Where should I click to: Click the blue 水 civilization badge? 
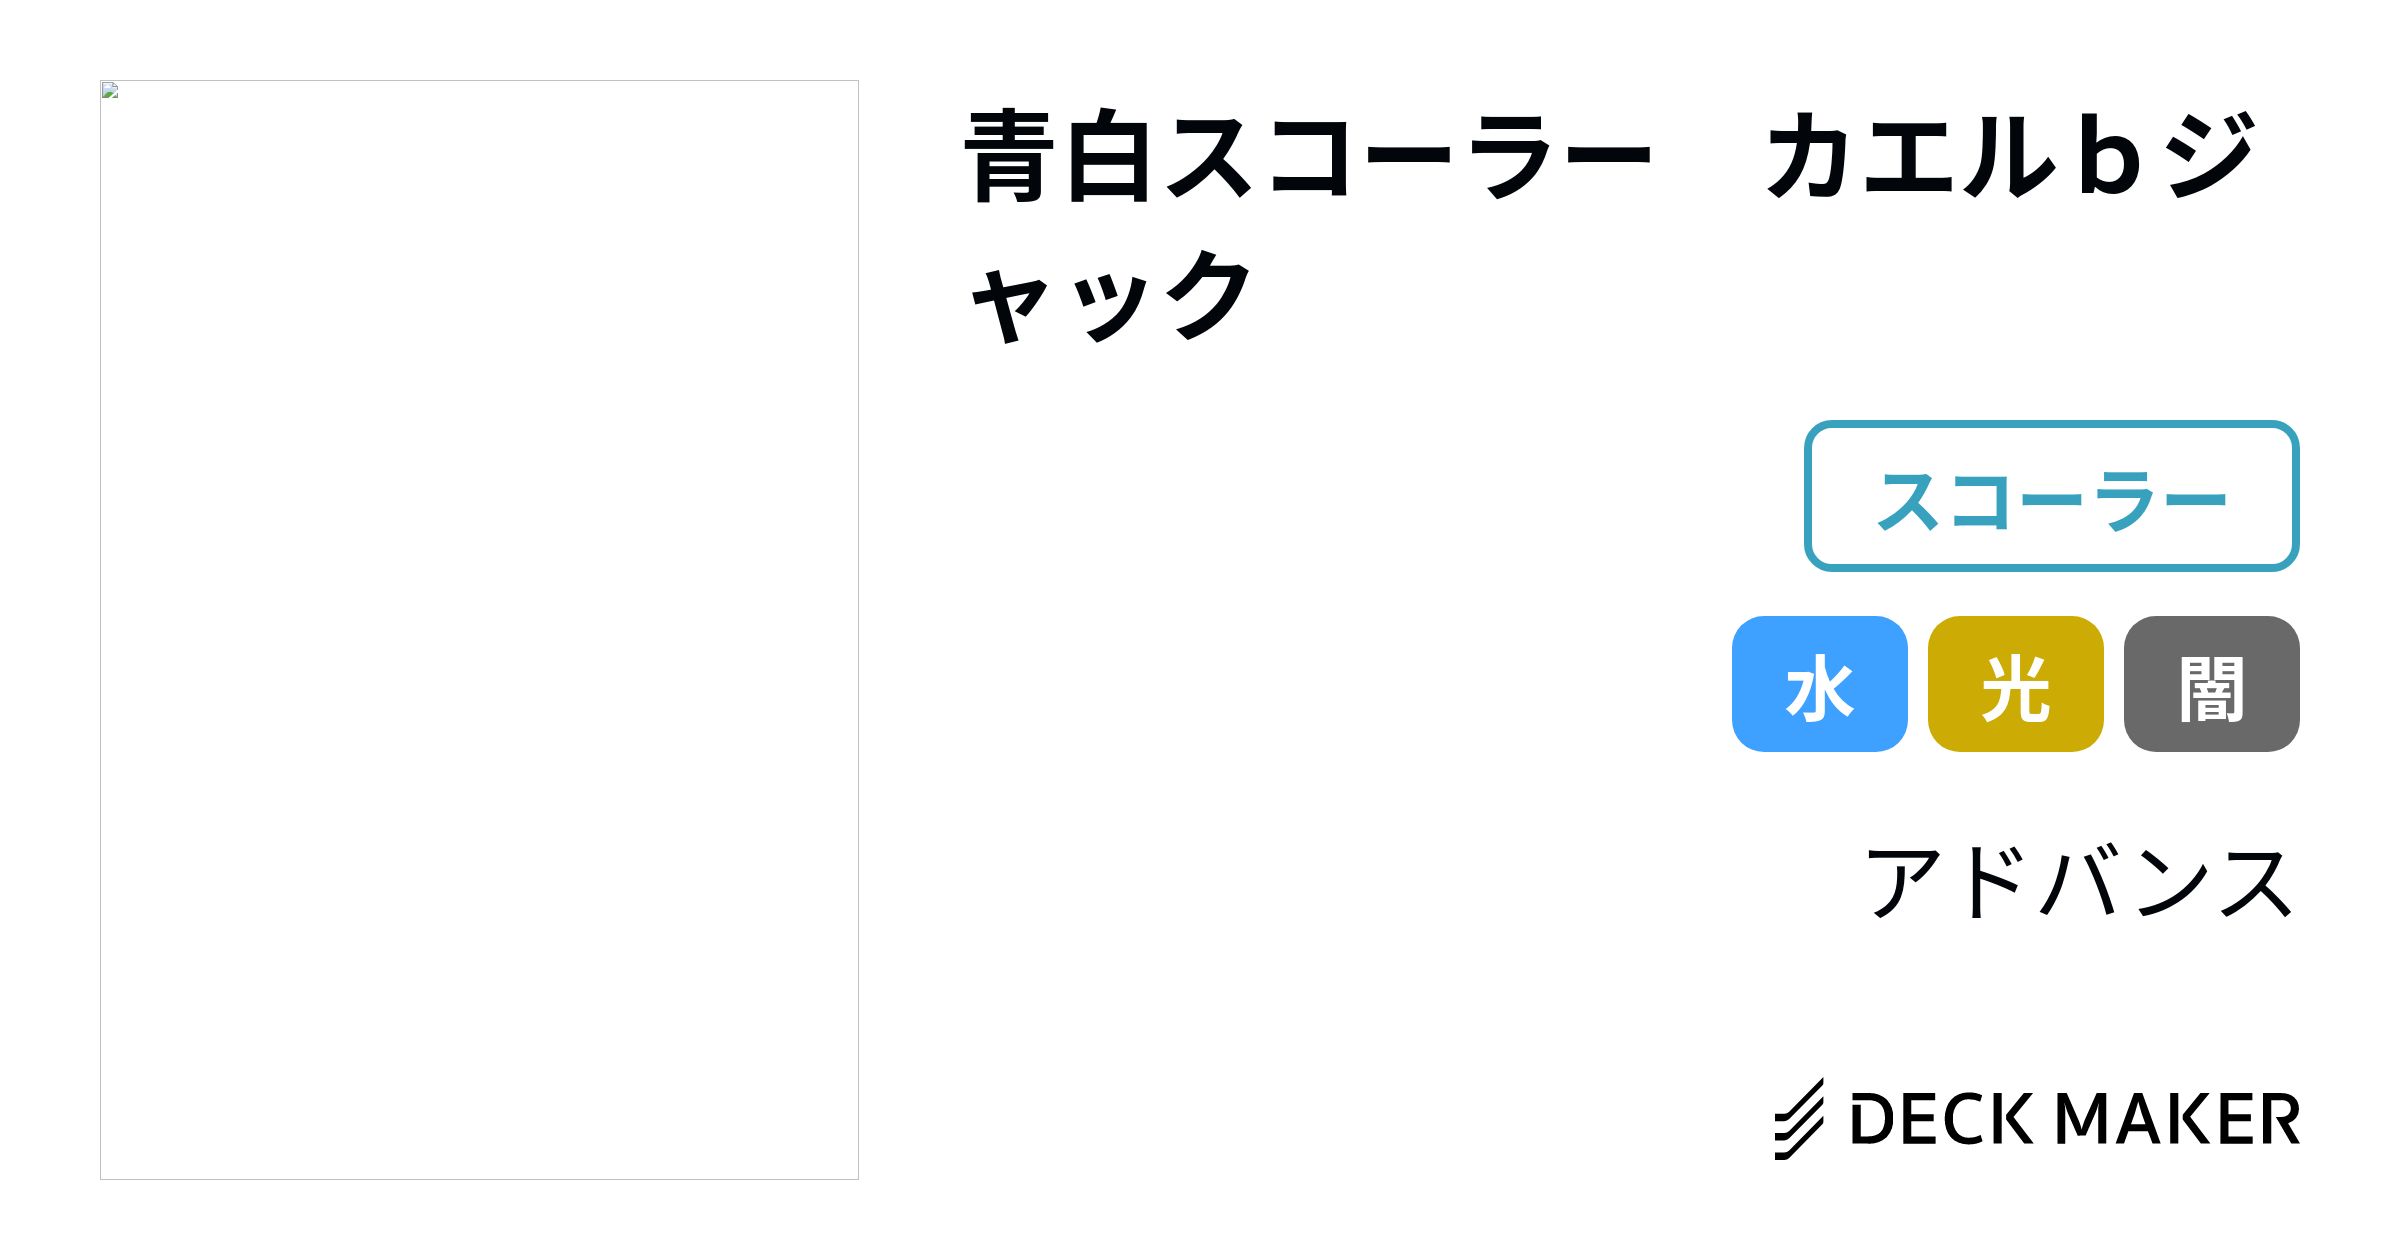[1819, 684]
